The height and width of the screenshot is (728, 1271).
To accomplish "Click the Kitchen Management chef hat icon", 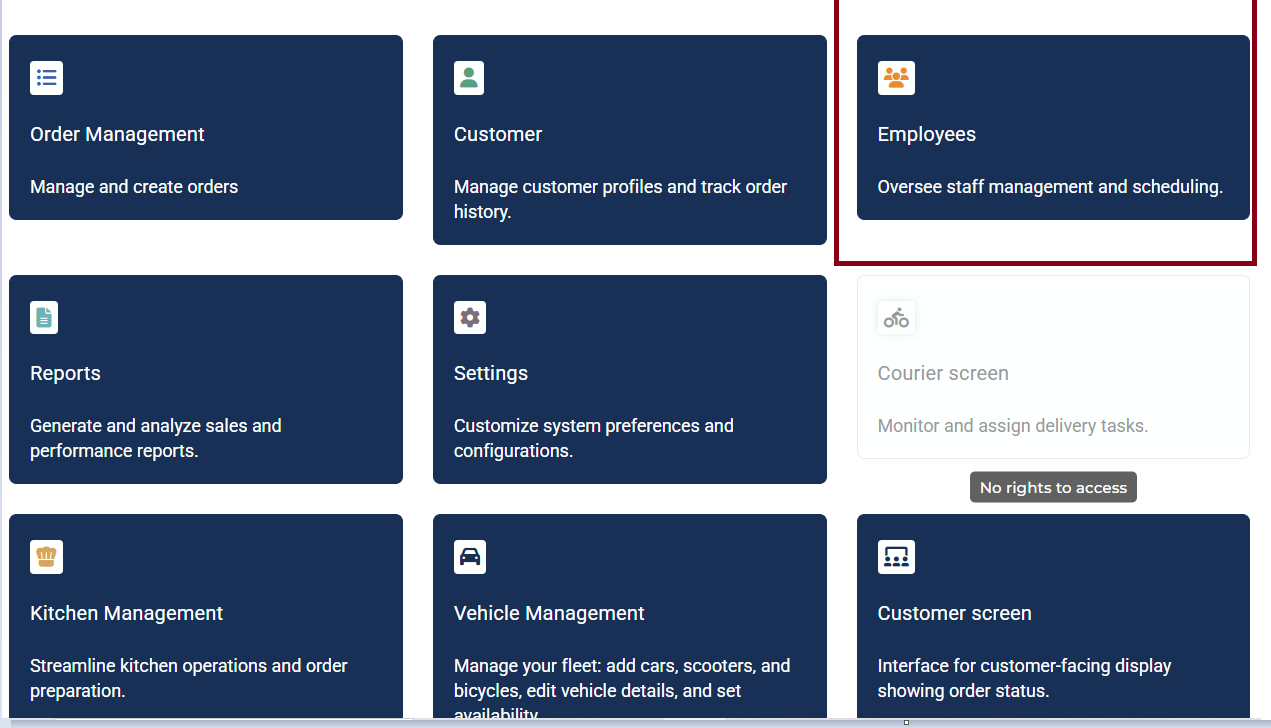I will 46,557.
